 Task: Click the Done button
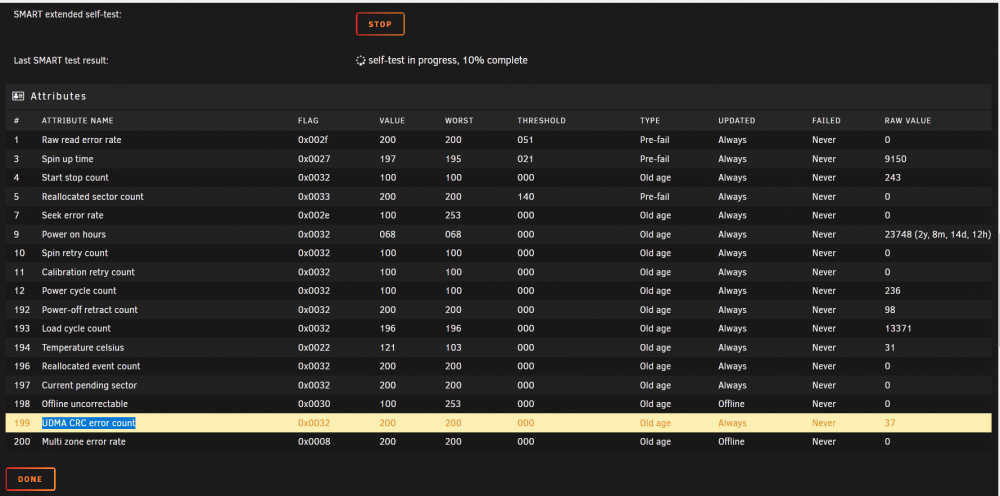click(30, 479)
